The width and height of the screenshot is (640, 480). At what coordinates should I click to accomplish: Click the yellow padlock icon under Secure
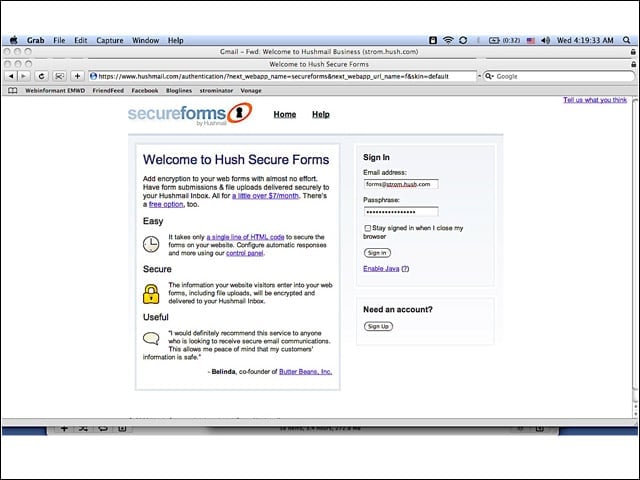151,294
